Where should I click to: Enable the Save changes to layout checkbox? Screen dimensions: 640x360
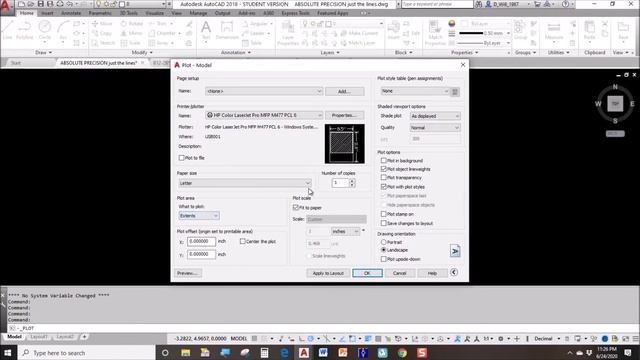click(x=384, y=223)
